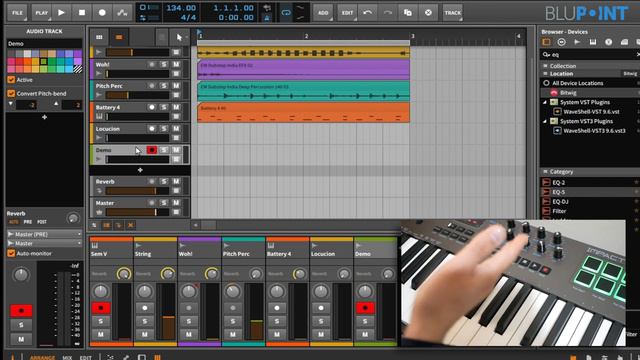Open the EDIT menu
This screenshot has height=360, width=640.
pos(347,13)
